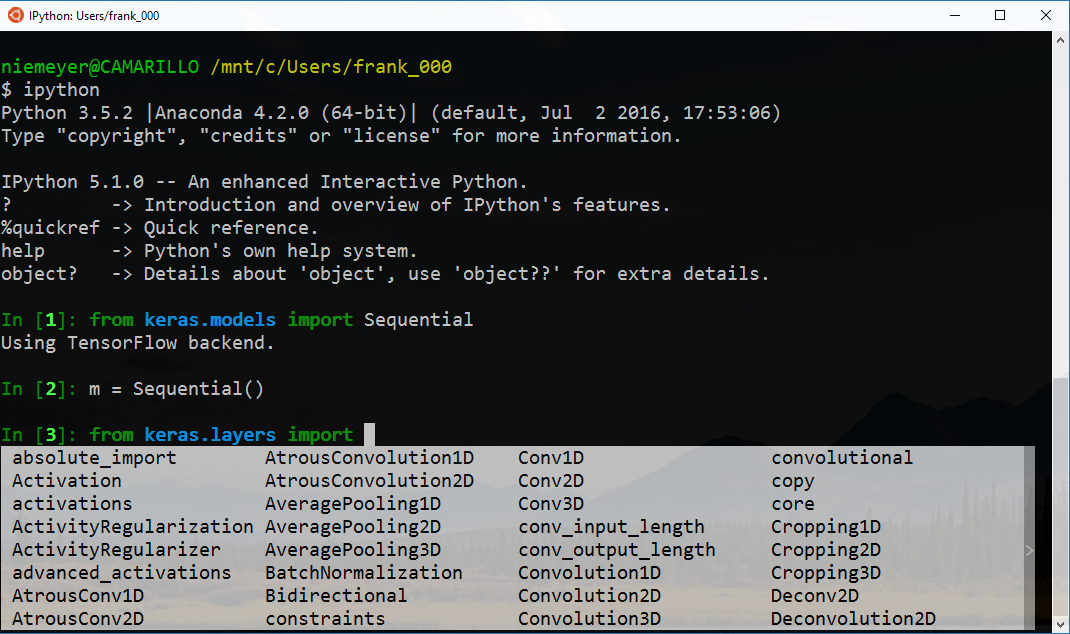Image resolution: width=1070 pixels, height=634 pixels.
Task: Click the scrollbar down arrow
Action: [1059, 623]
